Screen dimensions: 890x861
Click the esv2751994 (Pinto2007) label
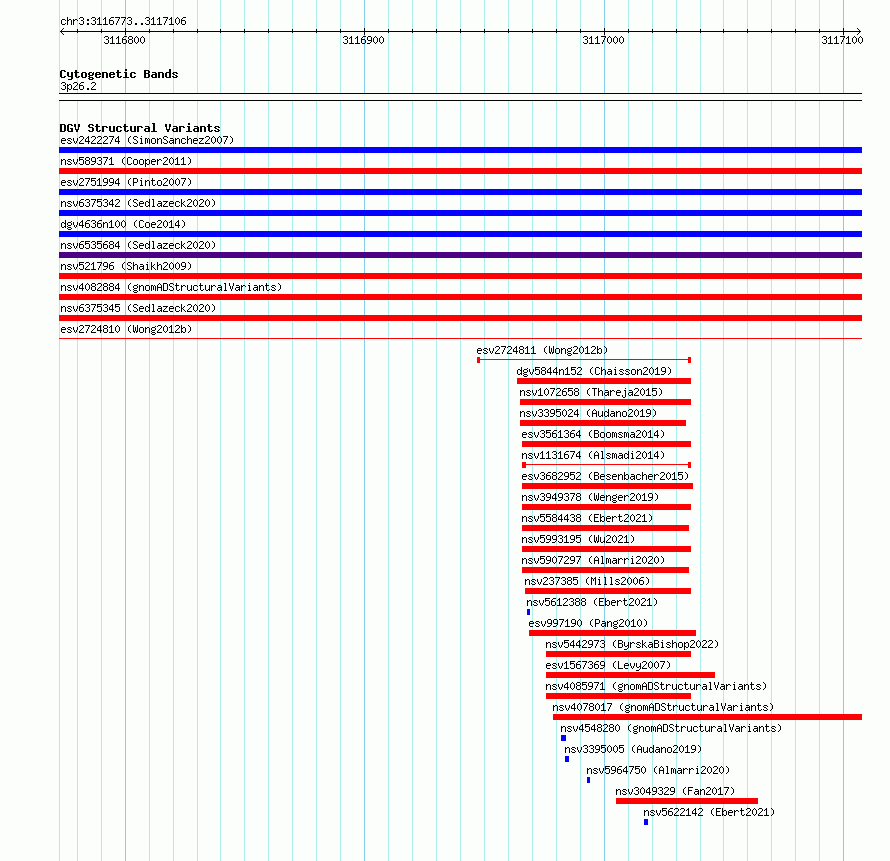pos(126,182)
